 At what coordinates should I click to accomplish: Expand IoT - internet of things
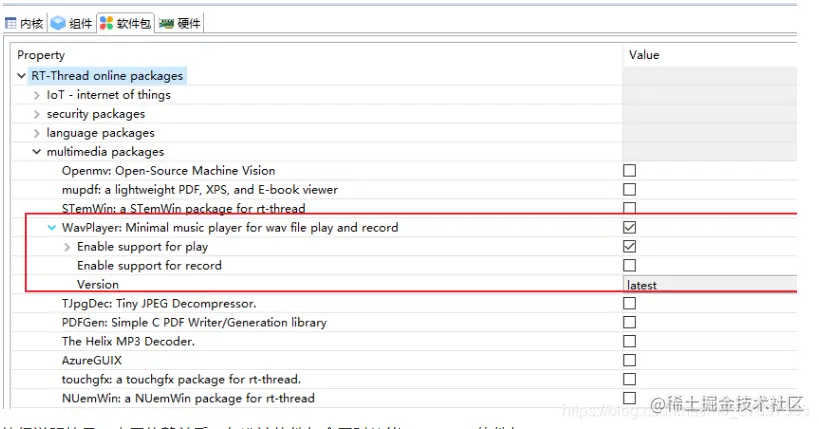pyautogui.click(x=37, y=95)
